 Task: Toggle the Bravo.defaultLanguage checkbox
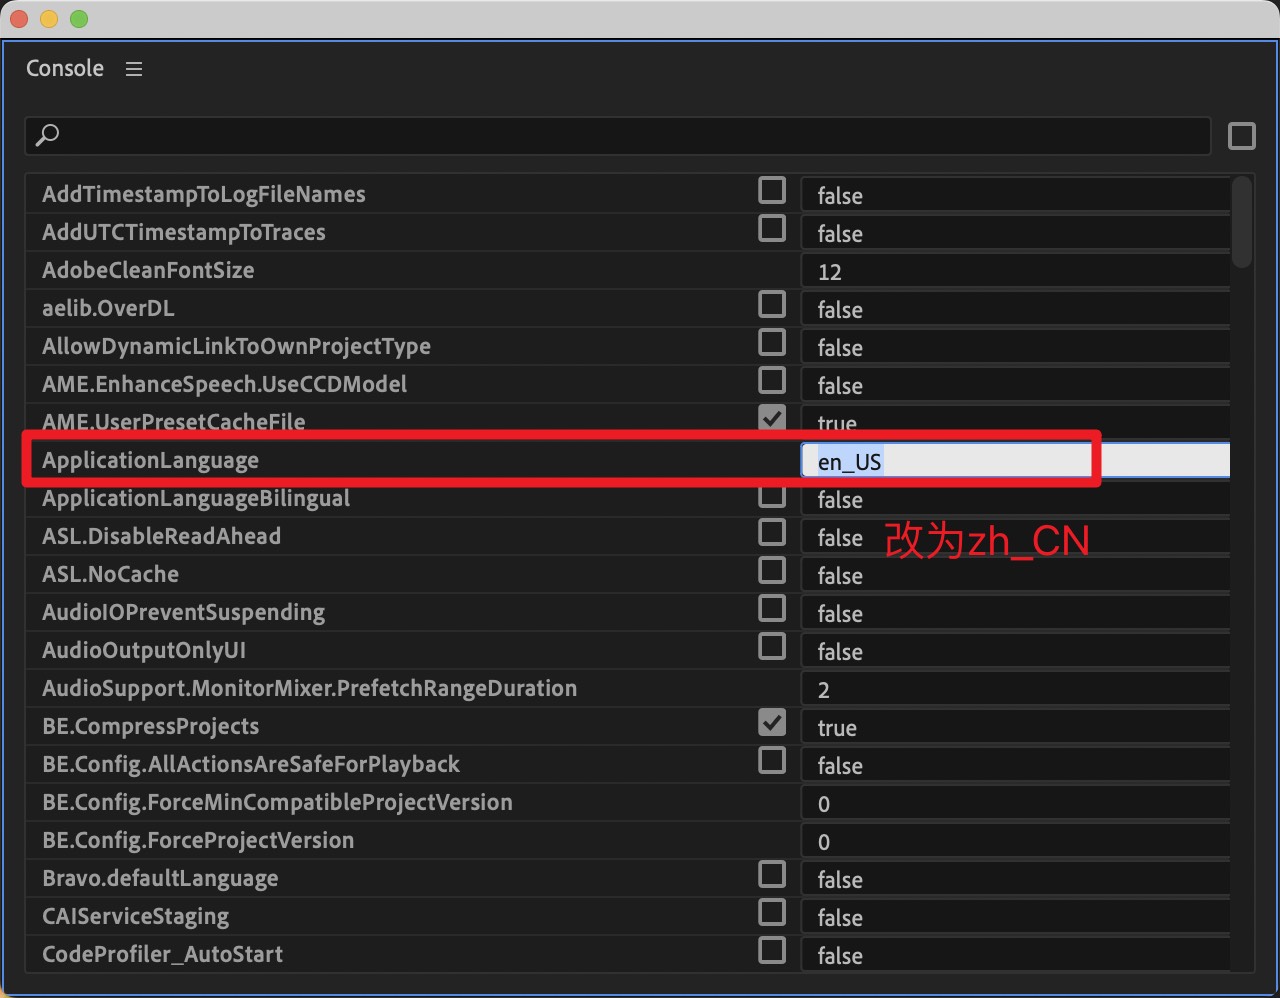(772, 874)
